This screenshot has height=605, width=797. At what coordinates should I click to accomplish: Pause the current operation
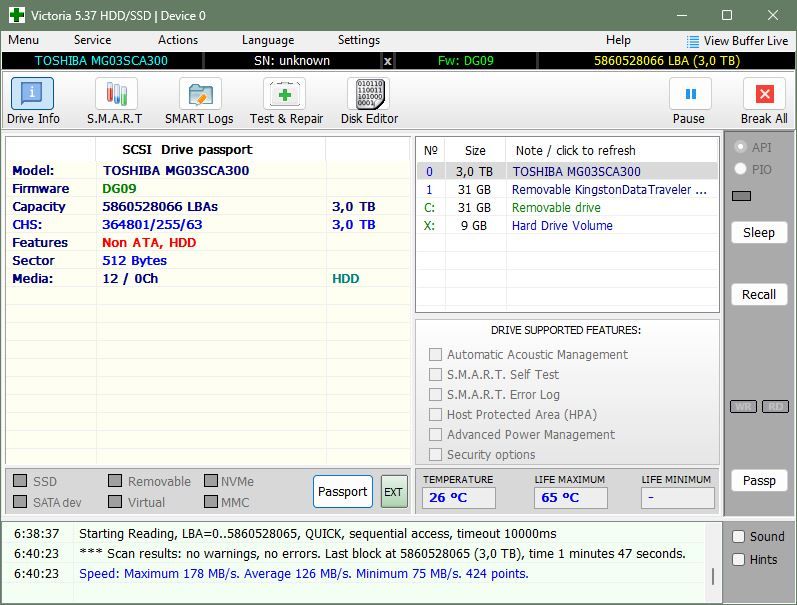point(690,94)
